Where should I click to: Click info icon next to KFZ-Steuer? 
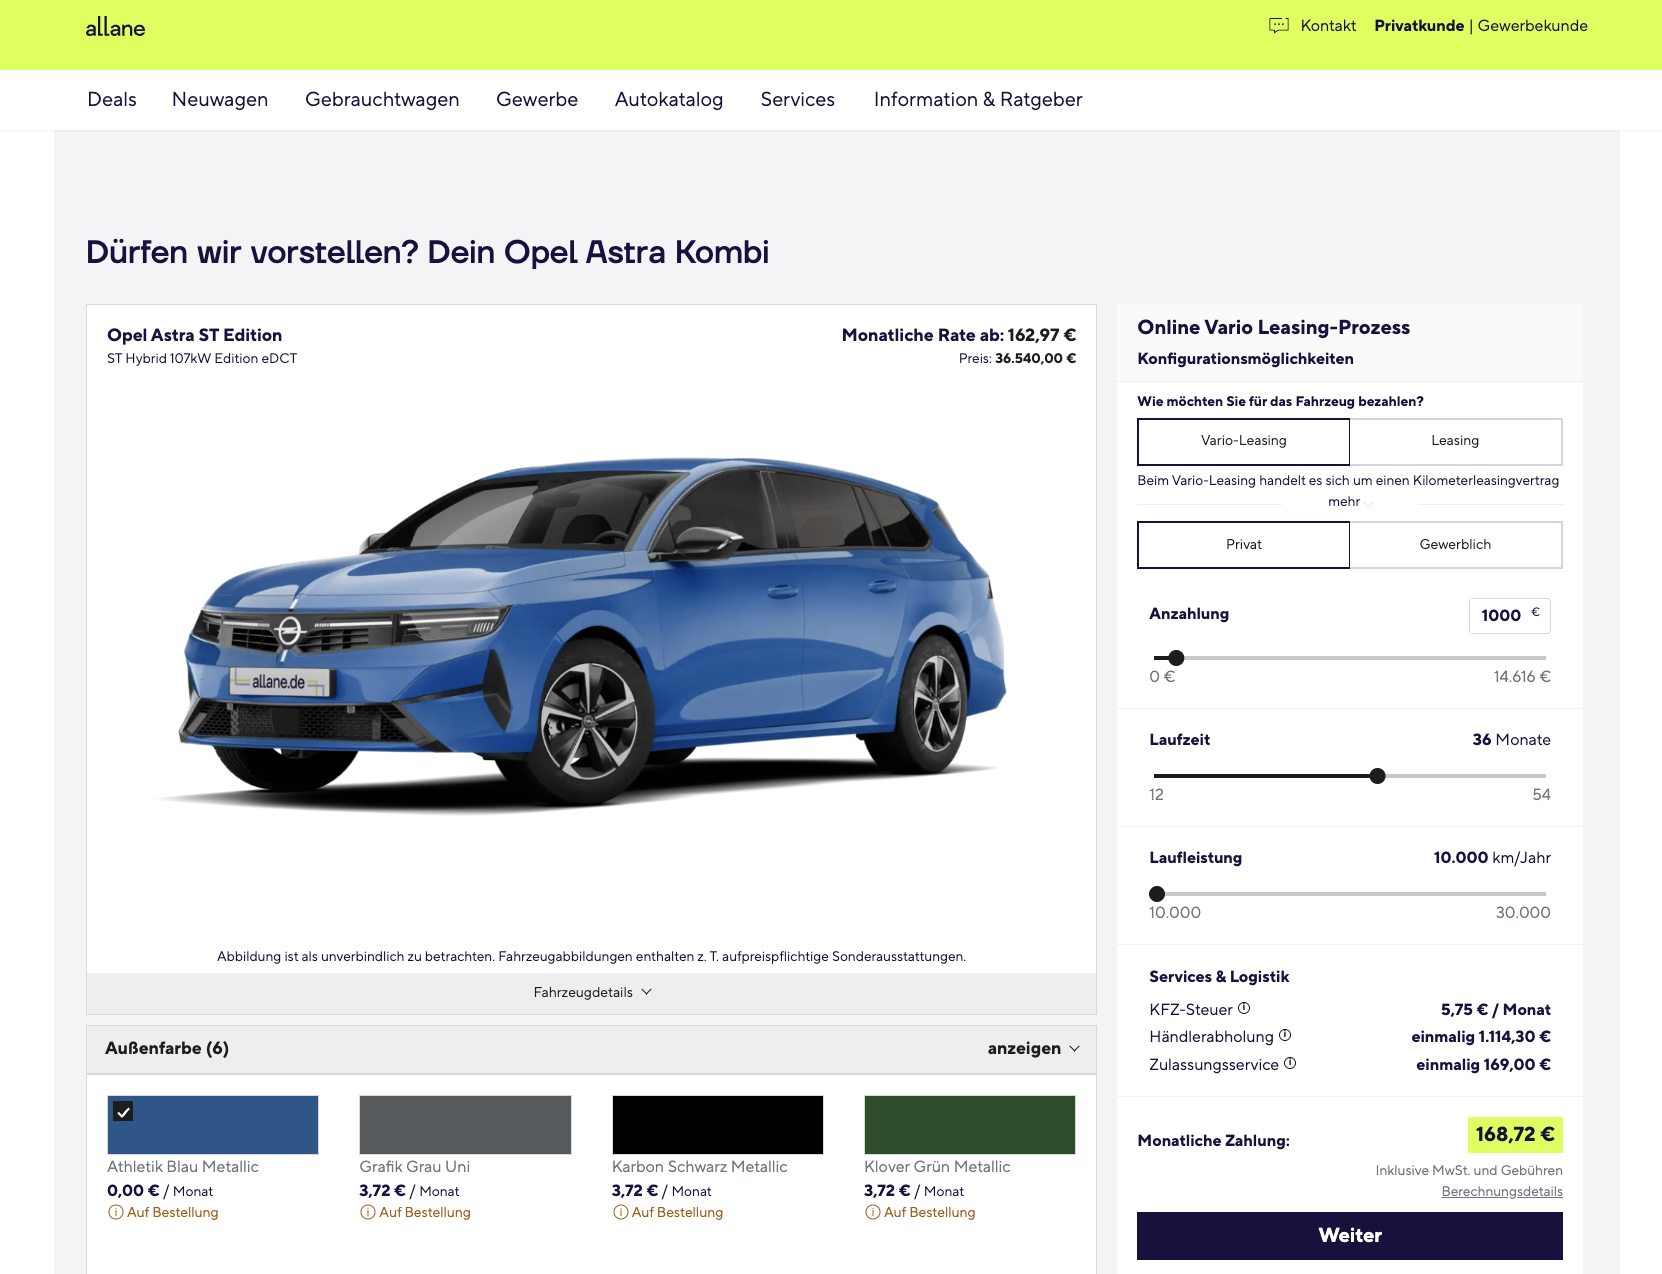point(1244,1009)
